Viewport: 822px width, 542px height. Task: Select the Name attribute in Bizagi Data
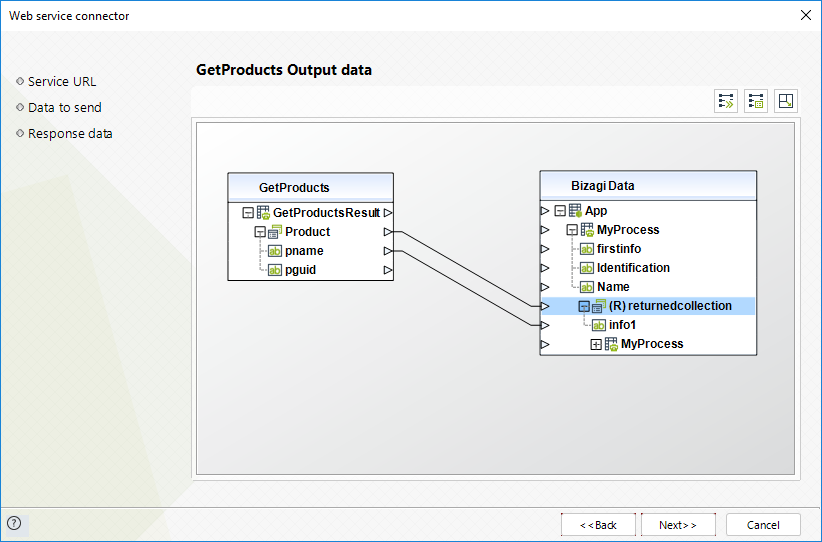(648, 287)
